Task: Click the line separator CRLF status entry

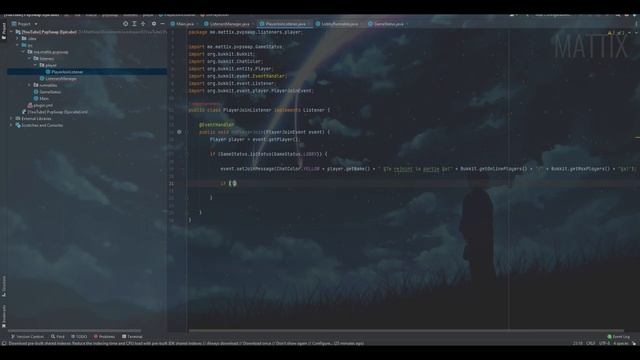Action: pos(590,343)
